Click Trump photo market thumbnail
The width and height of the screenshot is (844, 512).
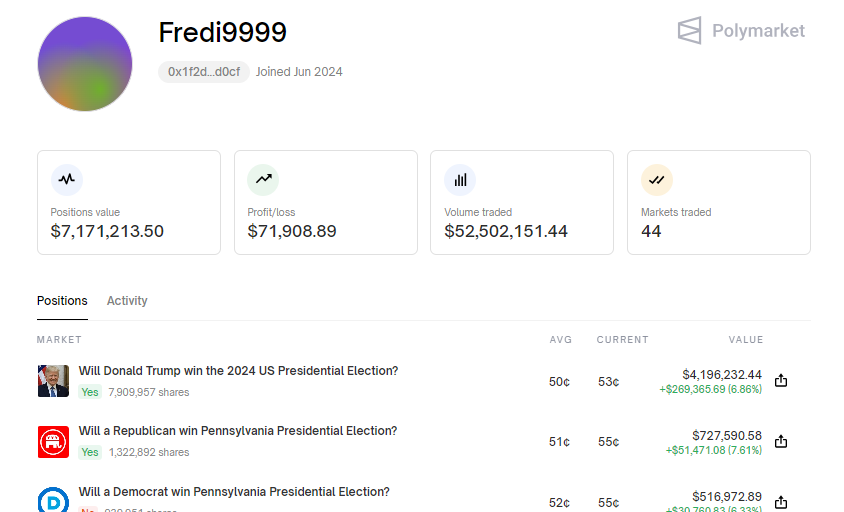pyautogui.click(x=53, y=381)
